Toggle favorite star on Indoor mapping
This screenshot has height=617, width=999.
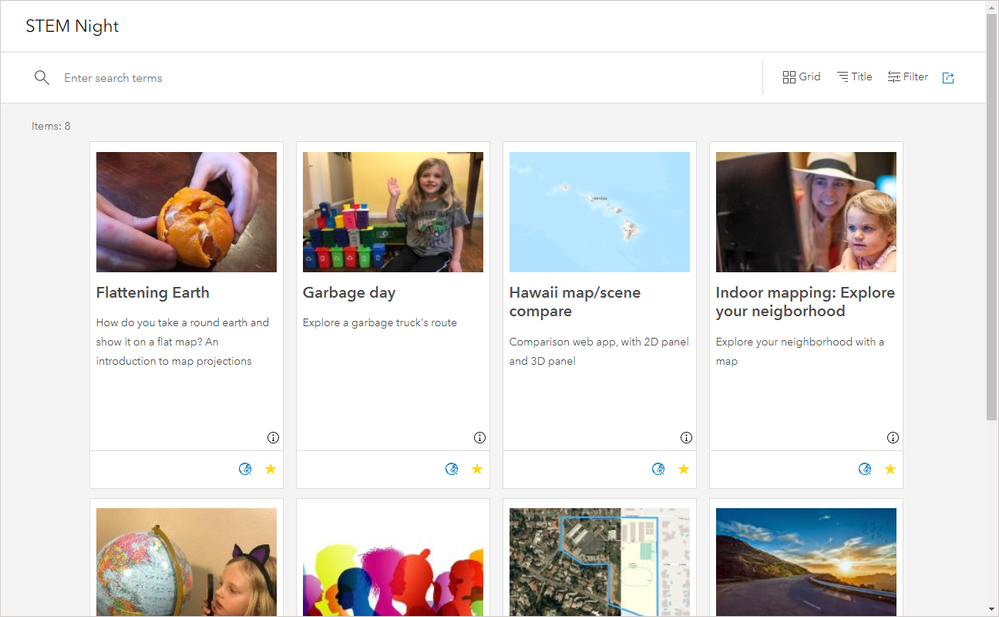[x=890, y=469]
